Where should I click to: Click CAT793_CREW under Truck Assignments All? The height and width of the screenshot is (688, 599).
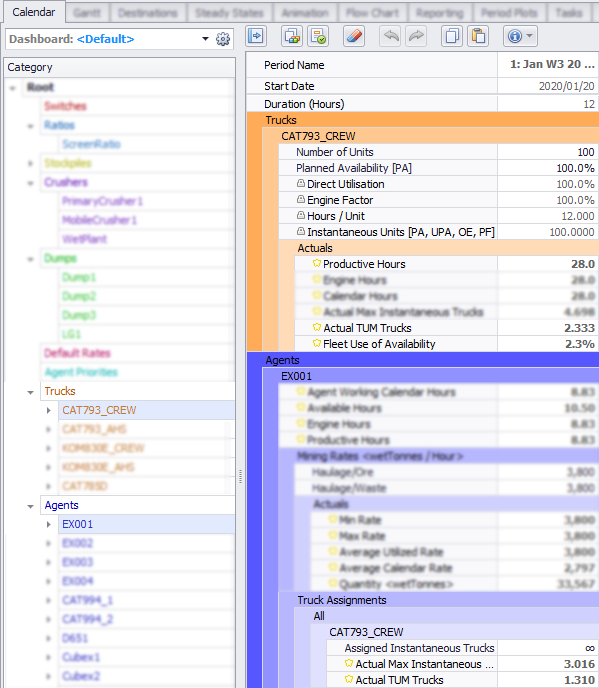coord(455,632)
